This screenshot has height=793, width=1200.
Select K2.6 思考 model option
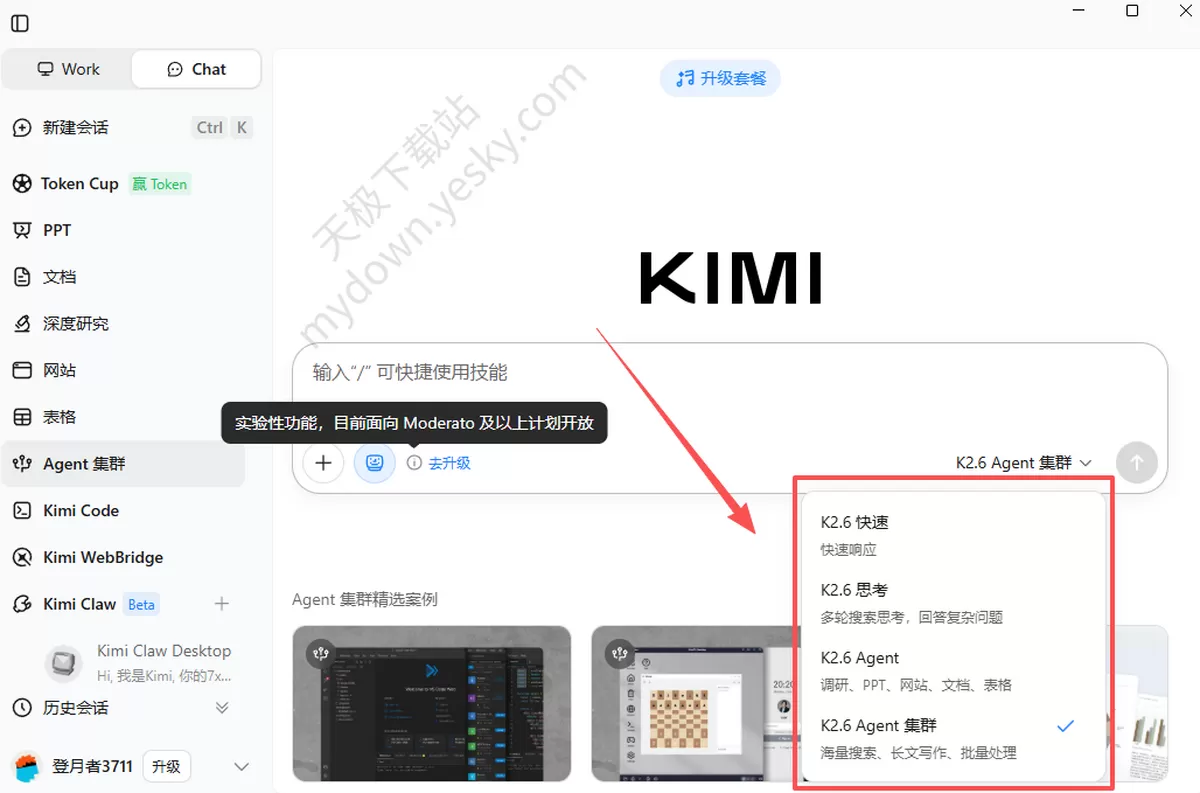[x=955, y=603]
